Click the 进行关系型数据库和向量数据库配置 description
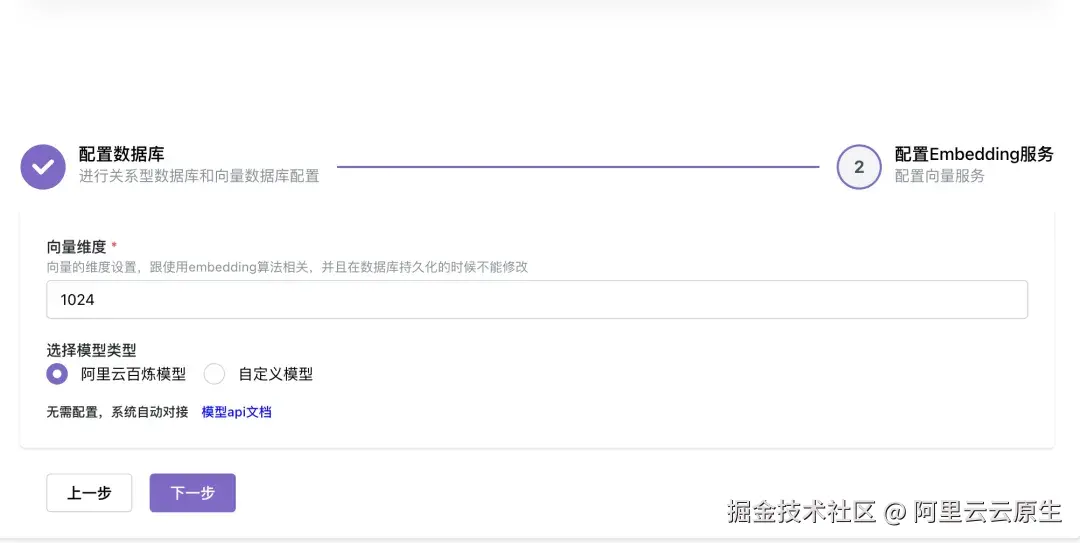The height and width of the screenshot is (543, 1080). point(199,176)
